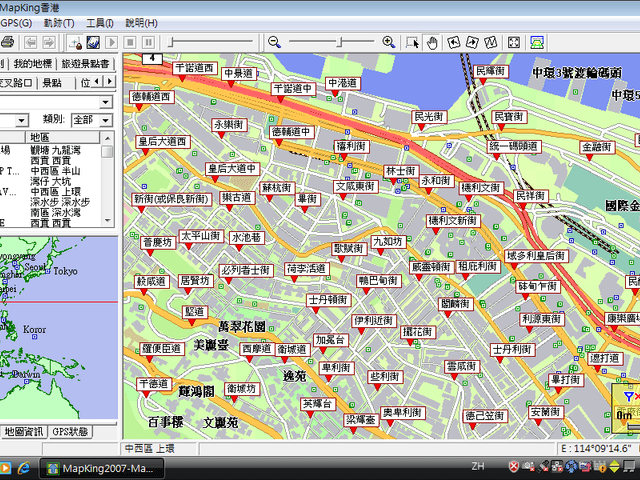Viewport: 640px width, 480px height.
Task: Open the 類別 全部 category dropdown
Action: [x=106, y=120]
